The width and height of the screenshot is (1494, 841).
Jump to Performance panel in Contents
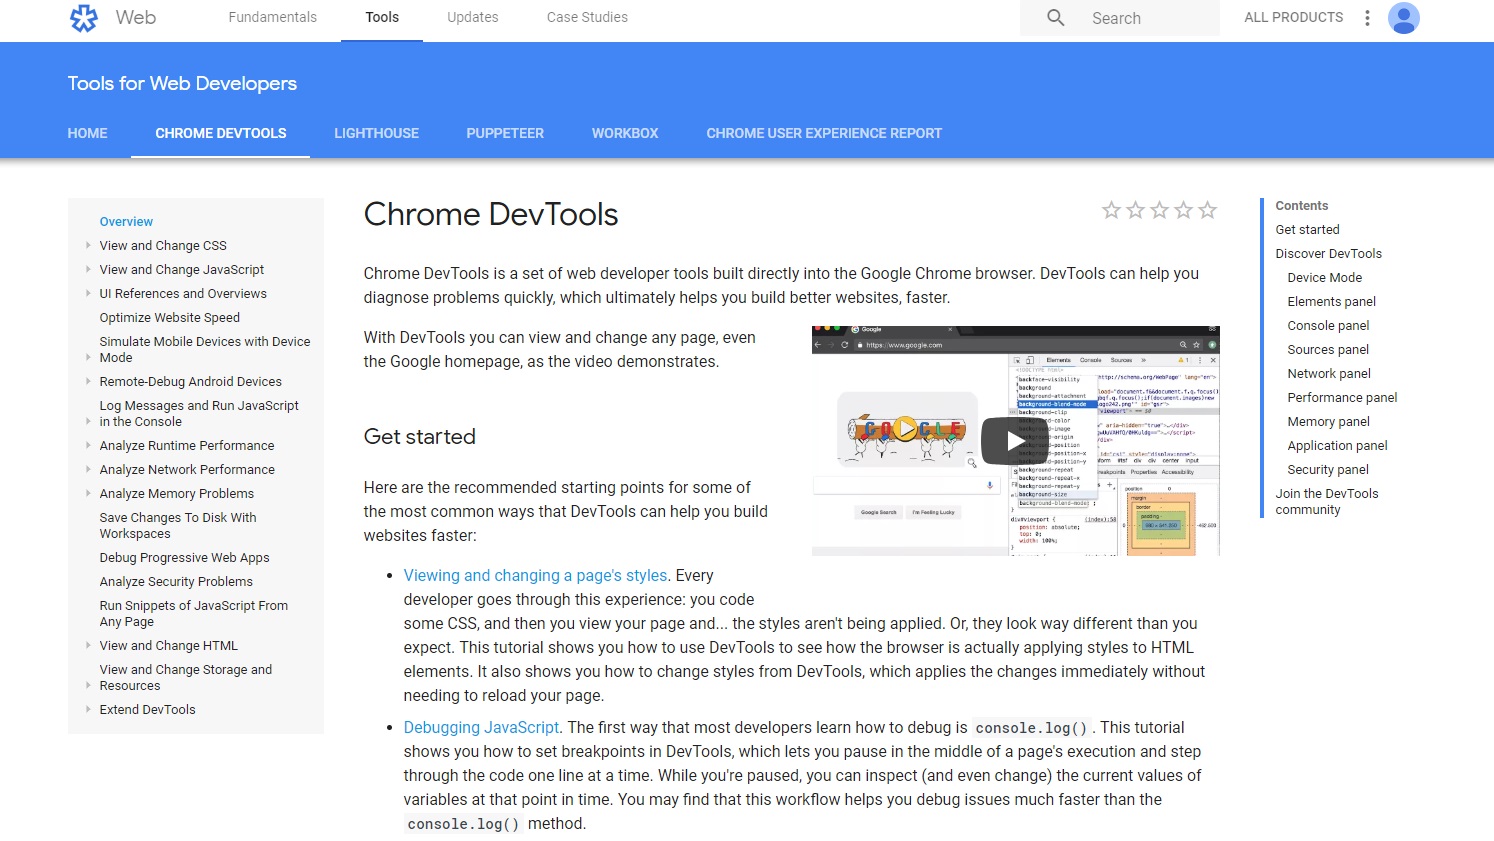tap(1342, 397)
